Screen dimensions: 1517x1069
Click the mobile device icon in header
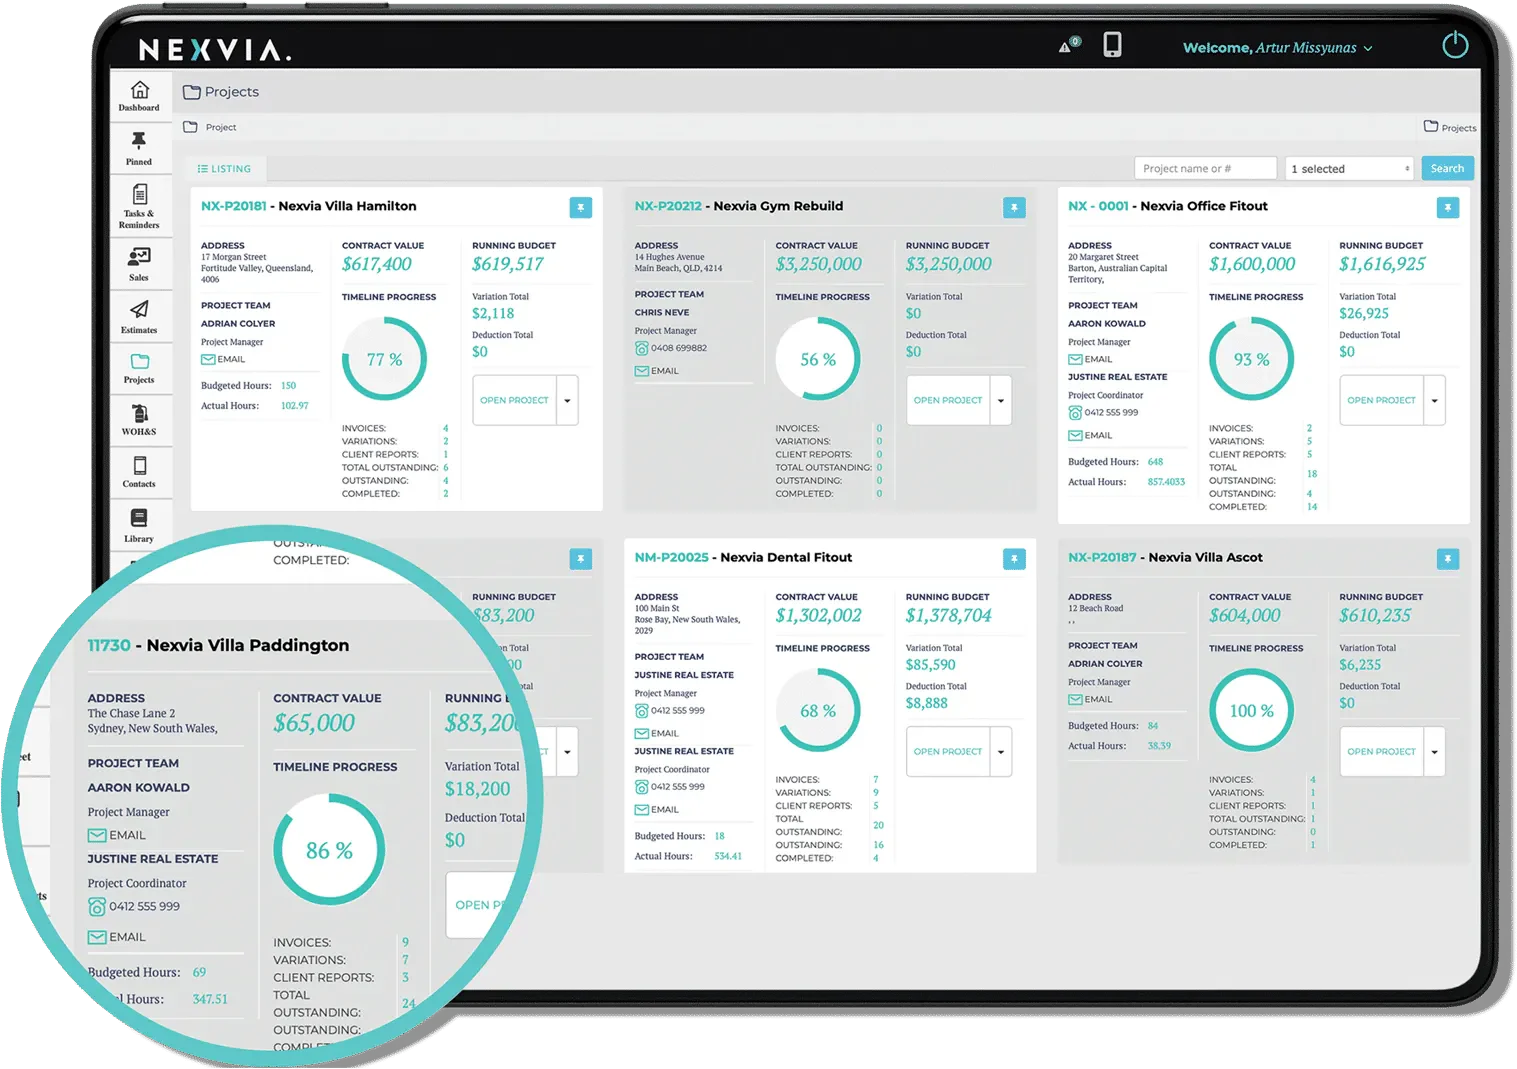(1112, 45)
